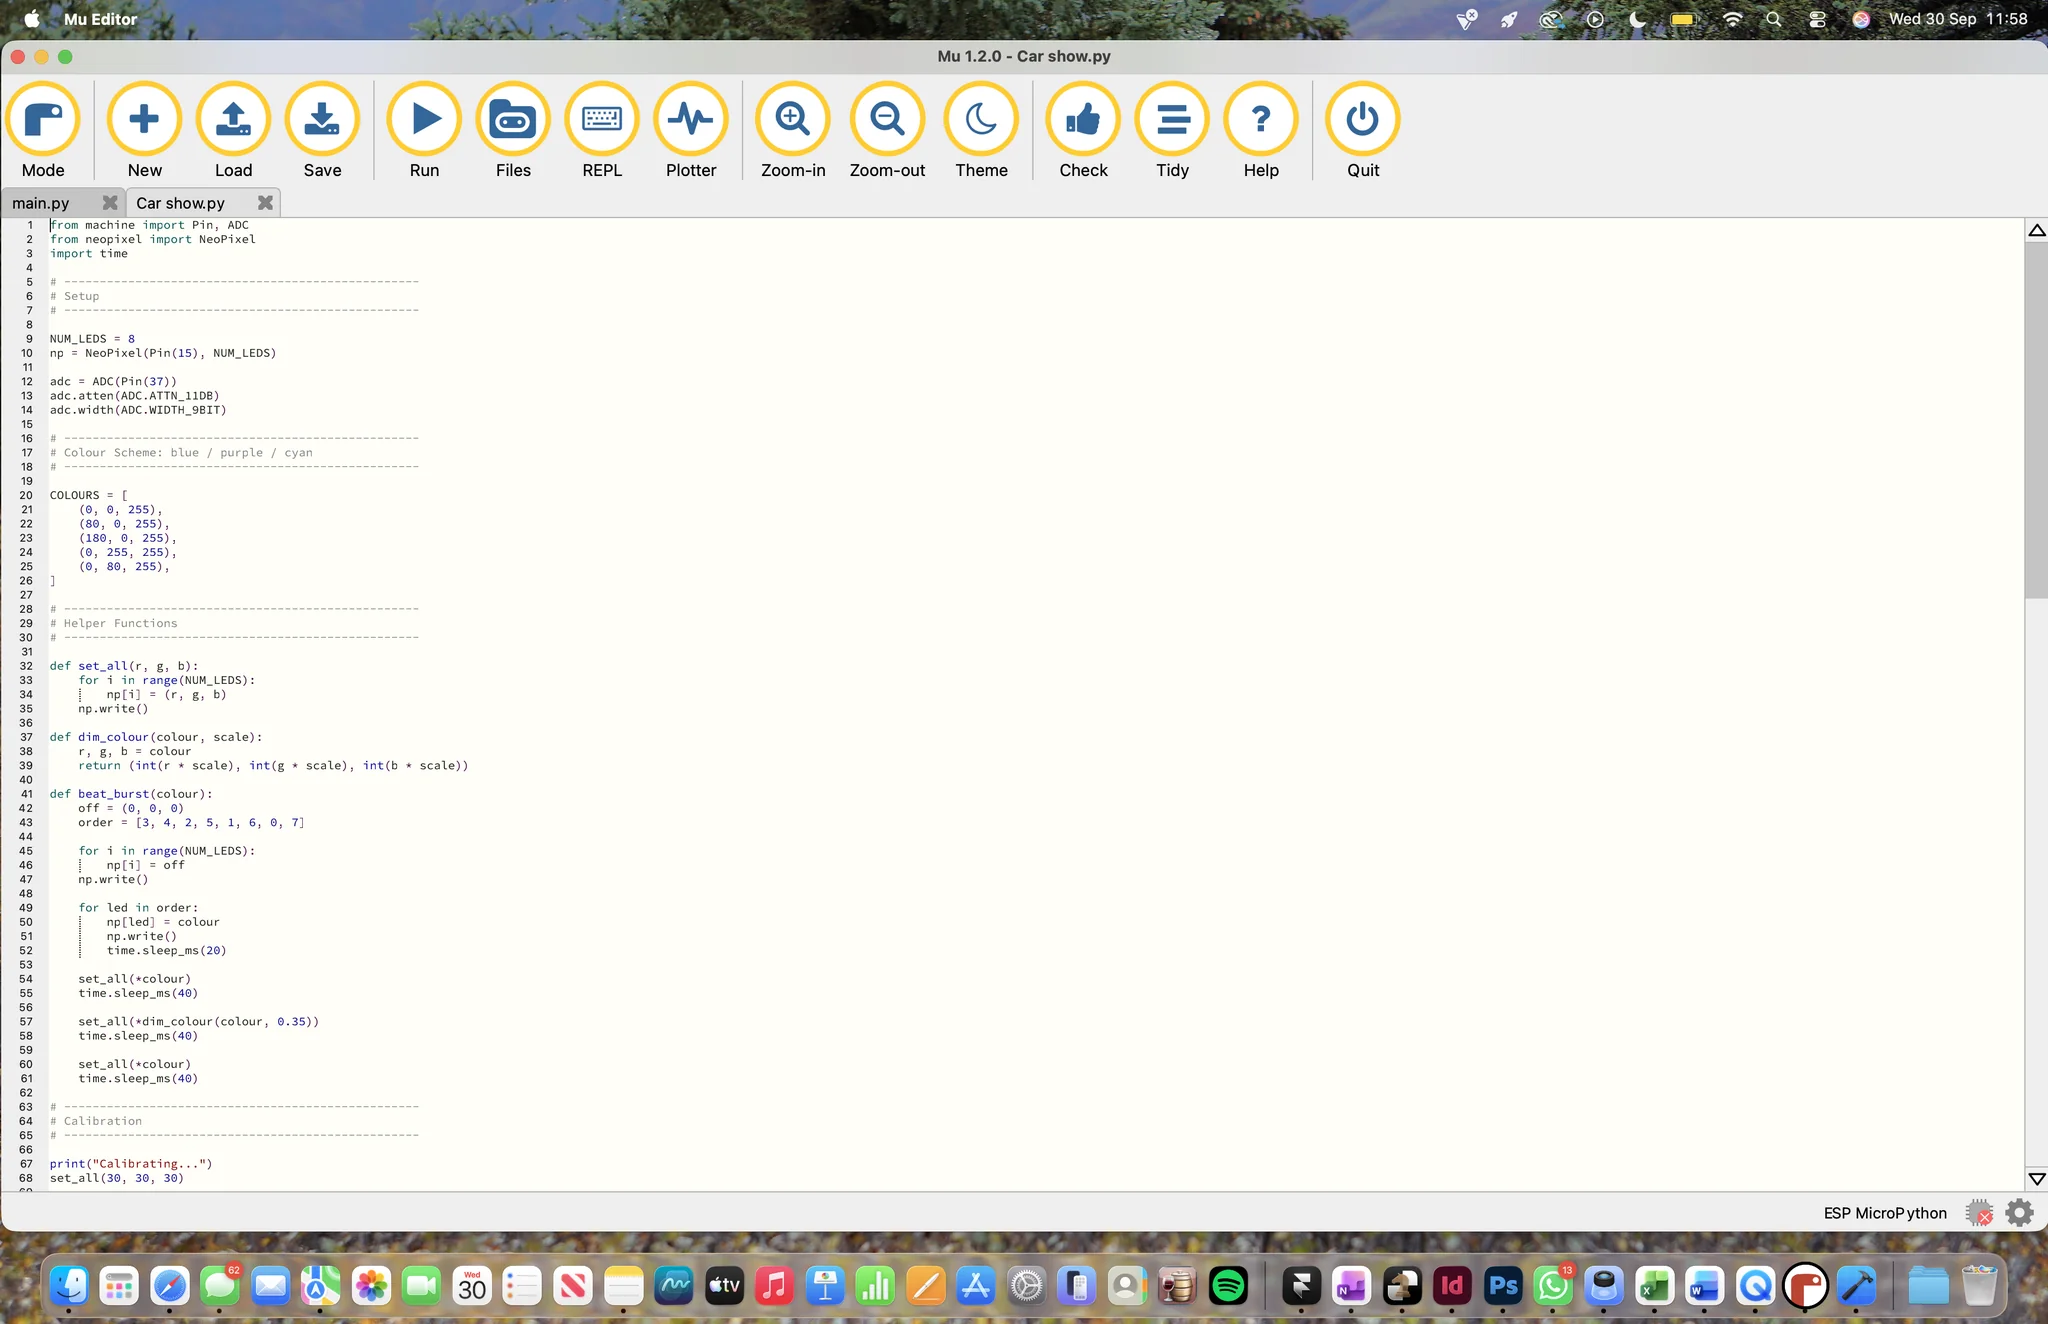Close the Car show.py tab

click(265, 203)
